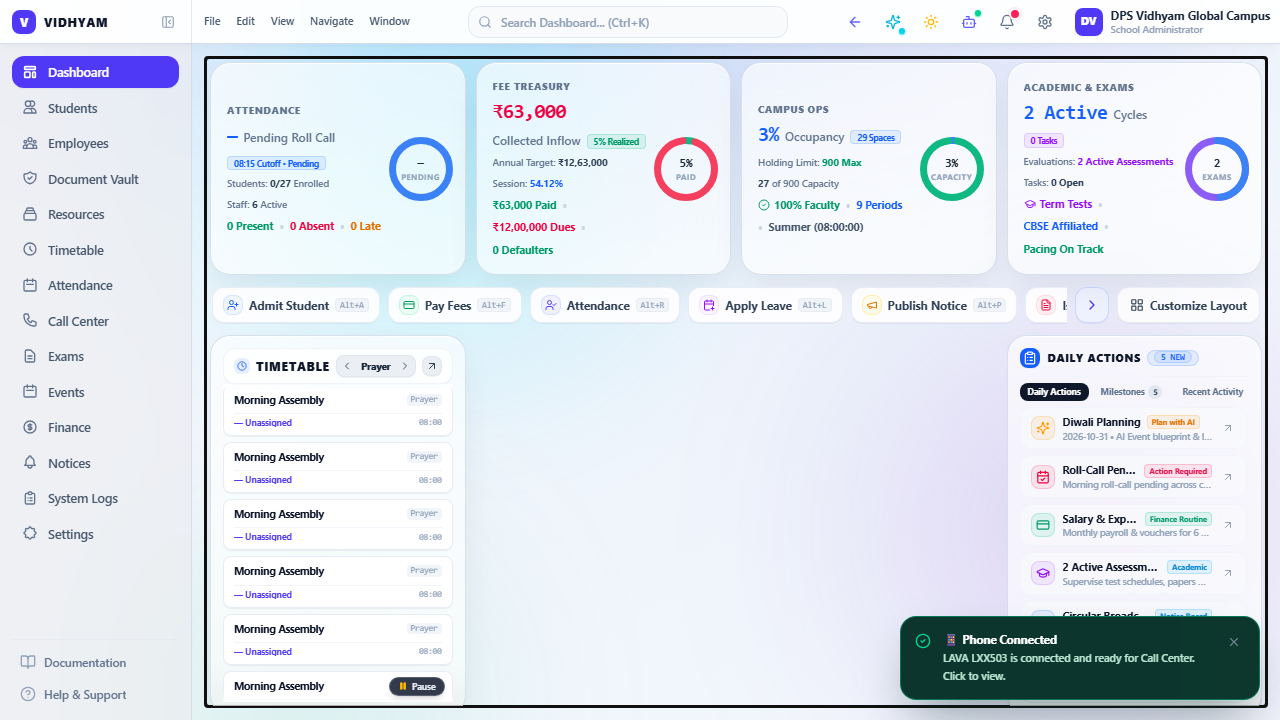The width and height of the screenshot is (1280, 720).
Task: Expand the Timetable panel with its arrow icon
Action: click(432, 367)
